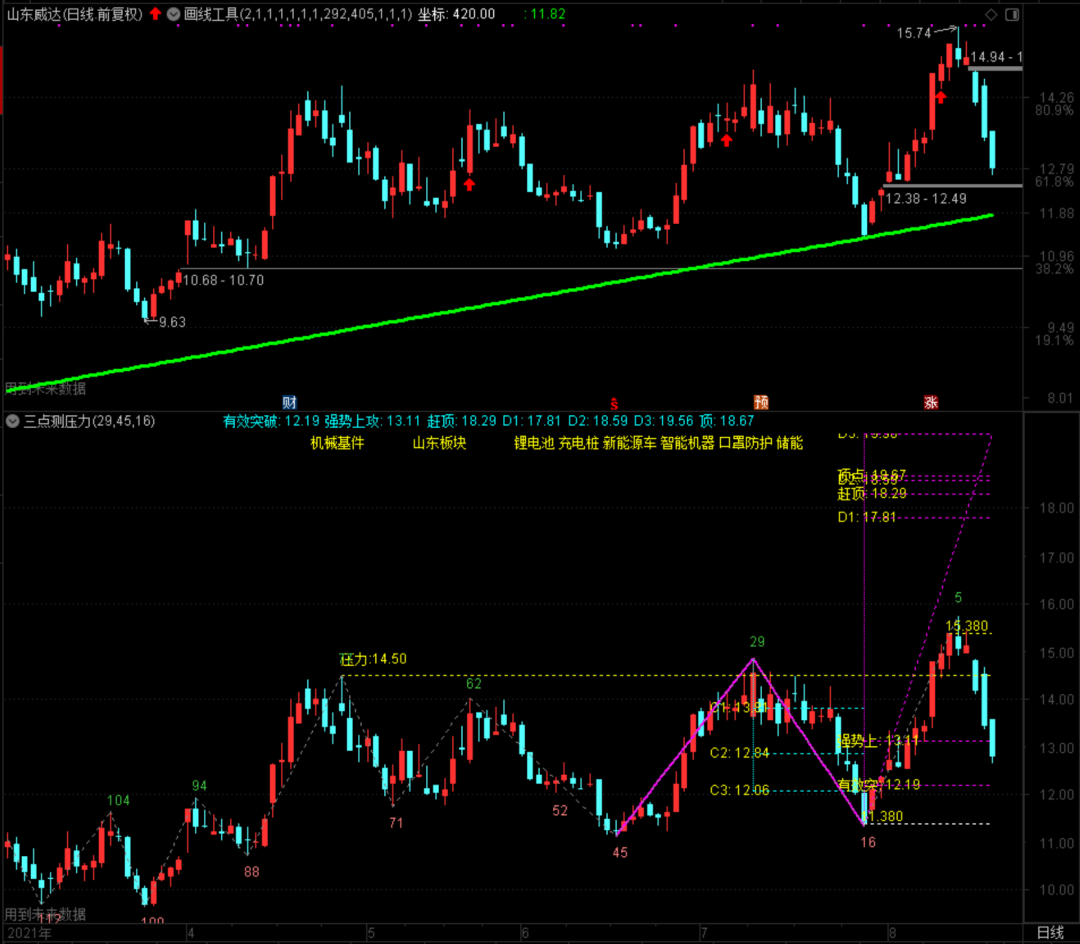Viewport: 1080px width, 944px height.
Task: Click the 10.68 - 10.70 gap label
Action: click(223, 280)
